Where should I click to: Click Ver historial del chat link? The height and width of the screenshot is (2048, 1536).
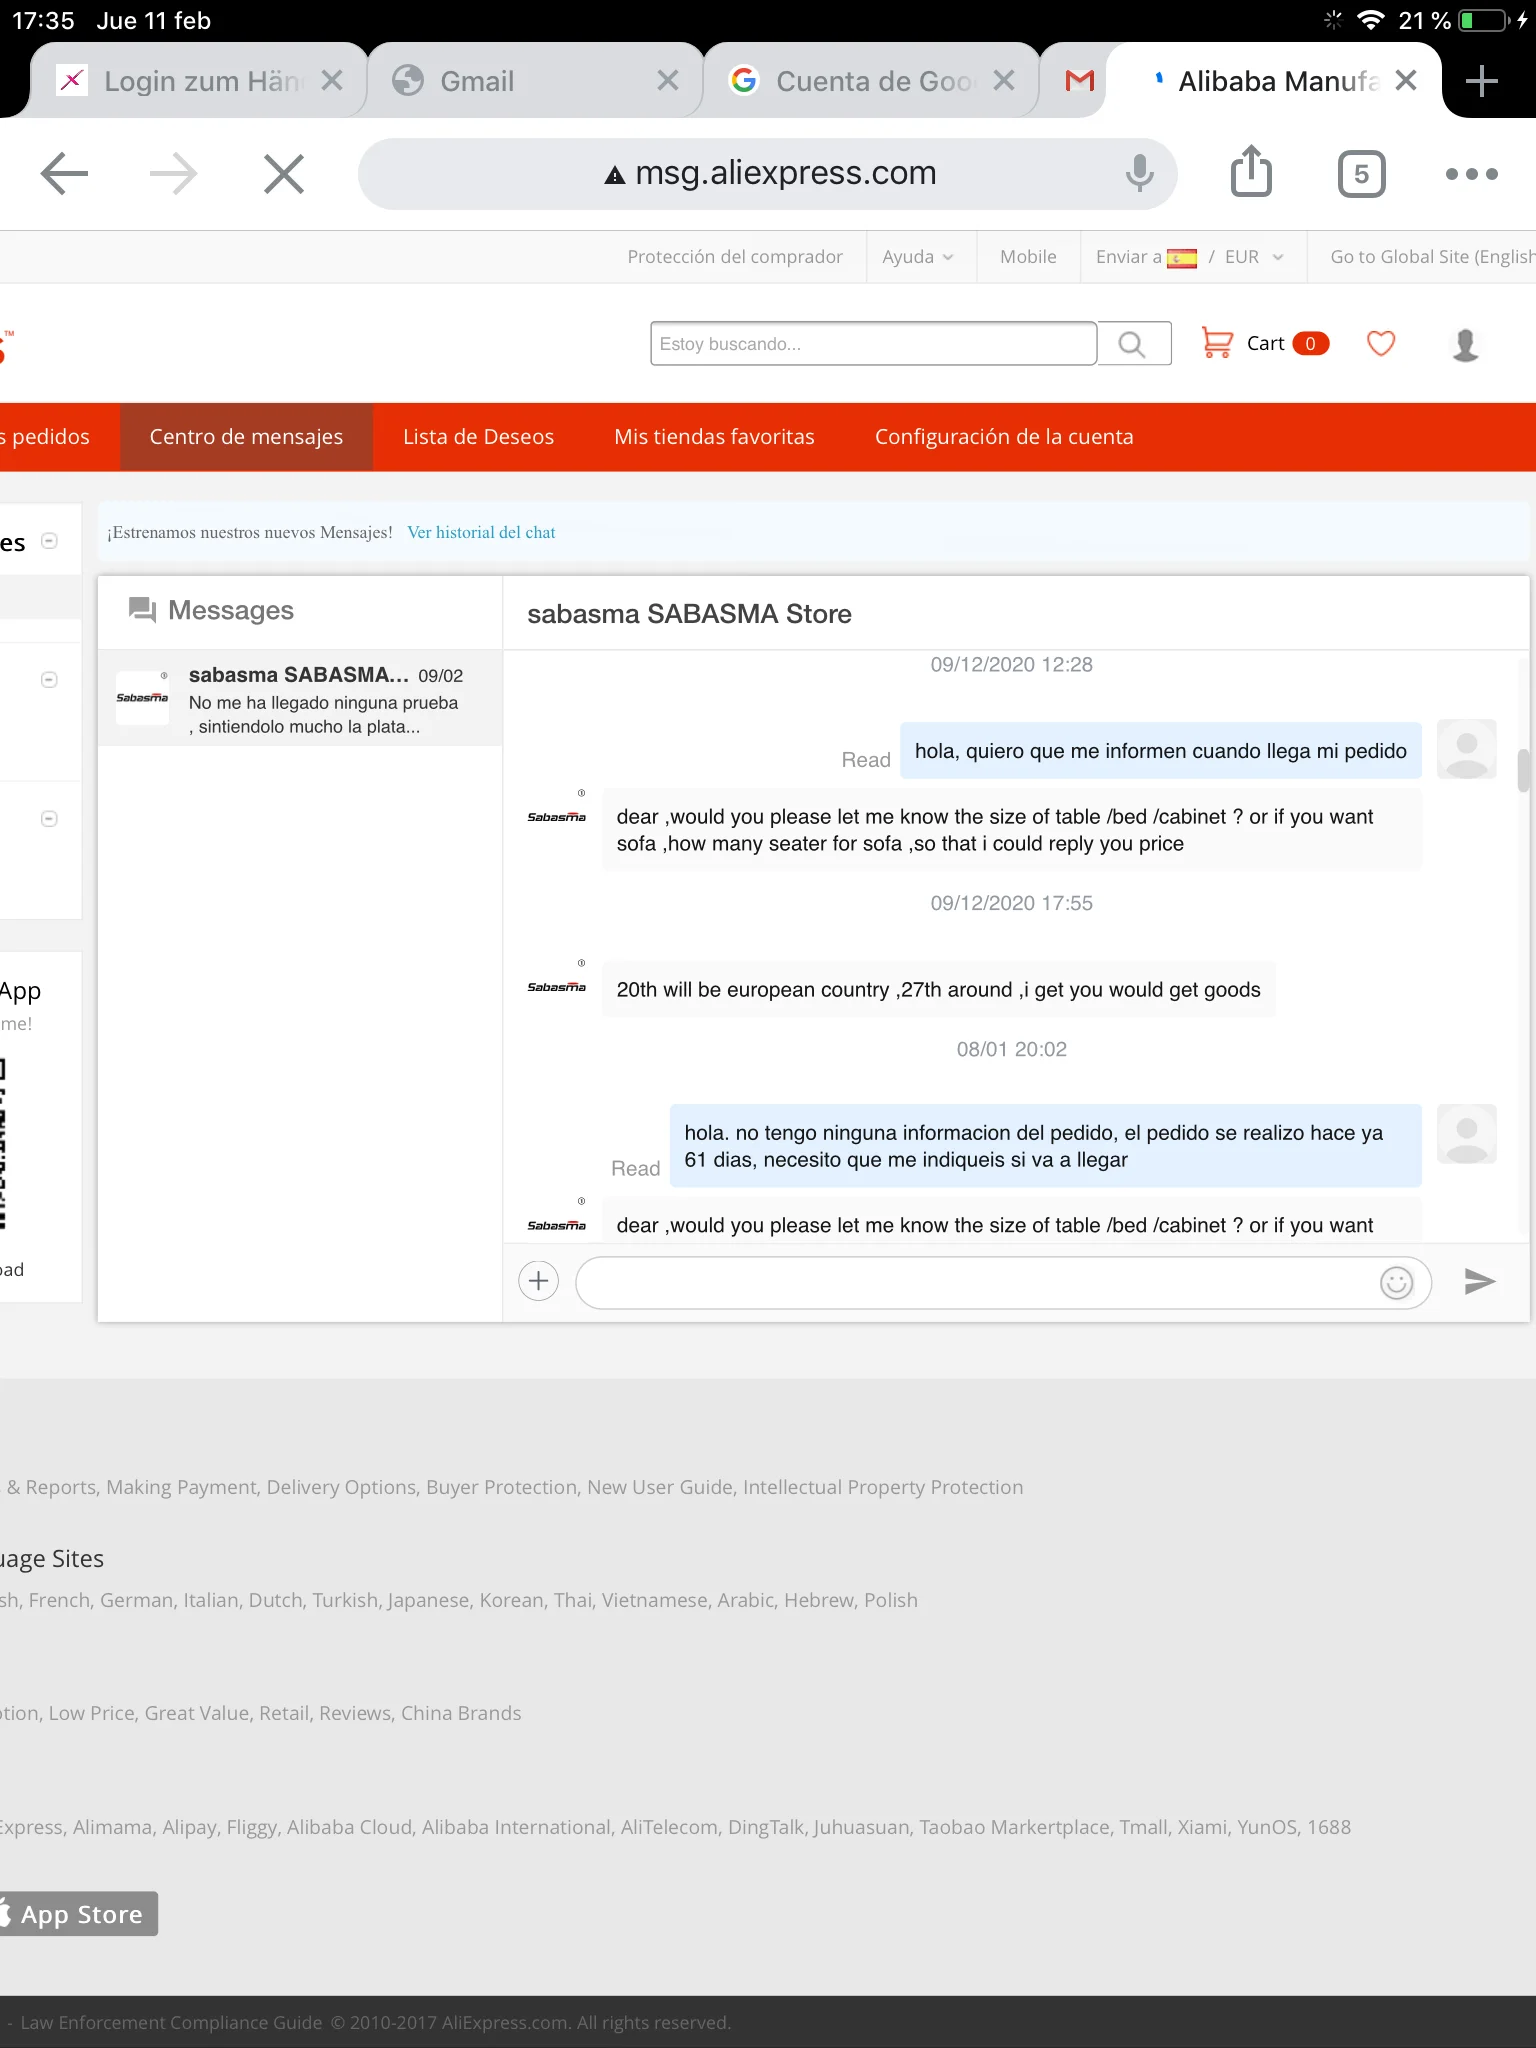[x=481, y=533]
